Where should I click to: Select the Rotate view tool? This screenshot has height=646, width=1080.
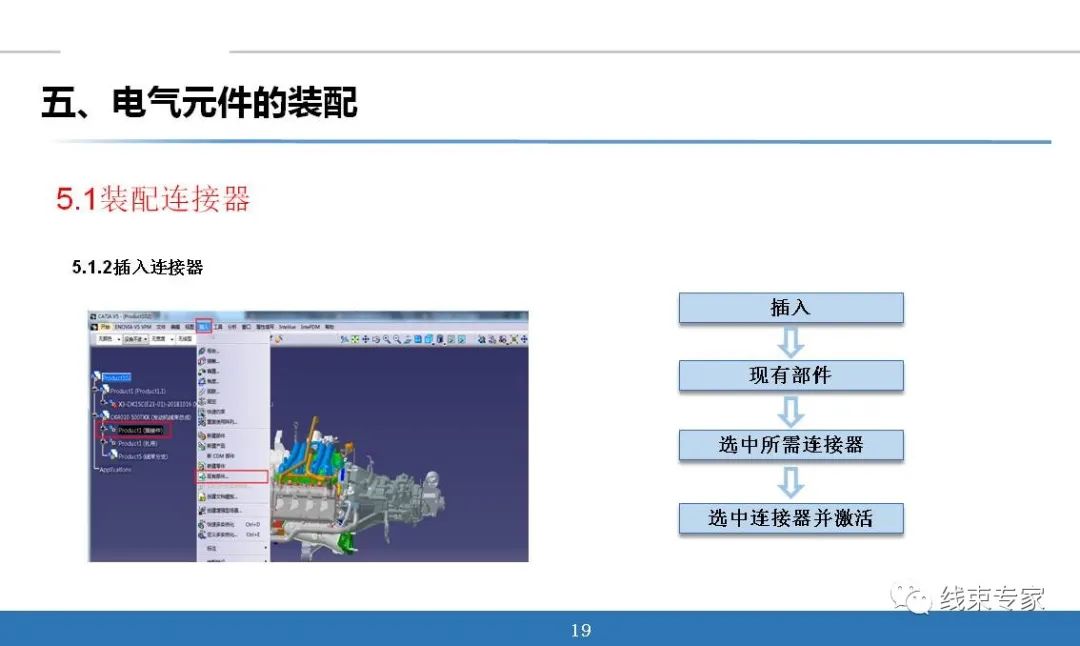tap(375, 339)
